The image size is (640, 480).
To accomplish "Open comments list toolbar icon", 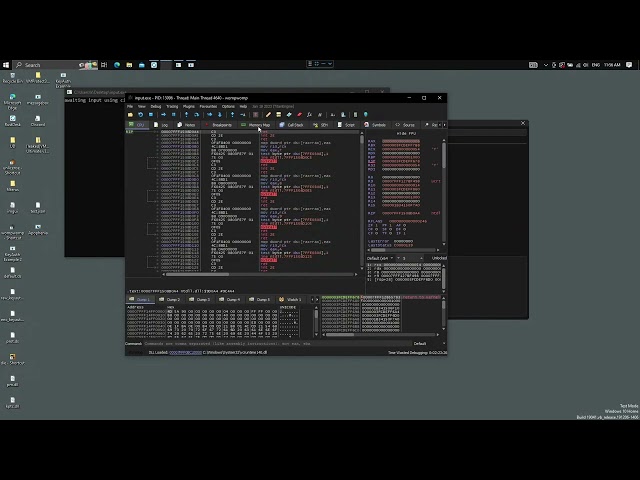I will pos(279,115).
